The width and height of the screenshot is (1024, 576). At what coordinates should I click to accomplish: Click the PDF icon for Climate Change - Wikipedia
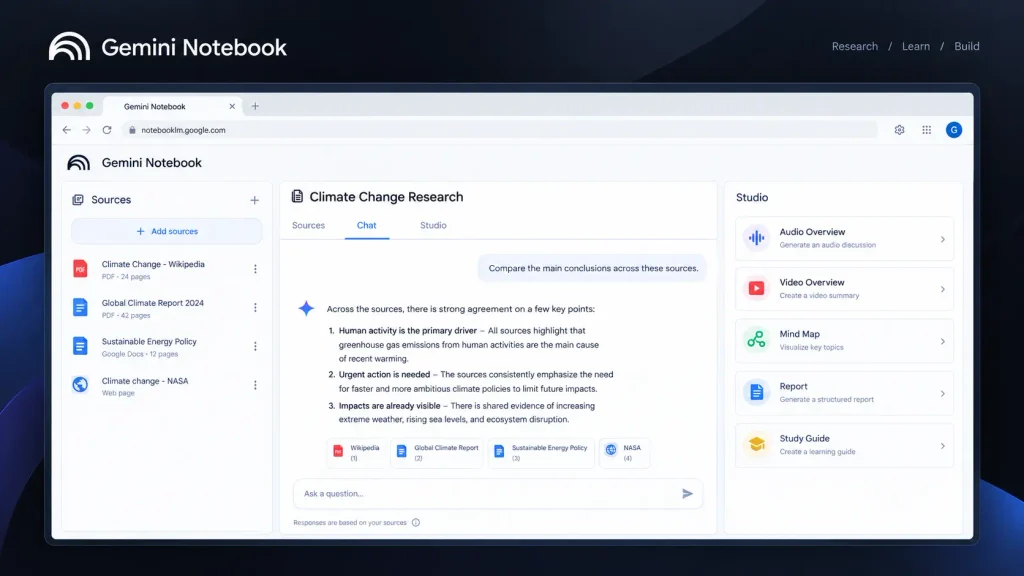pyautogui.click(x=80, y=268)
